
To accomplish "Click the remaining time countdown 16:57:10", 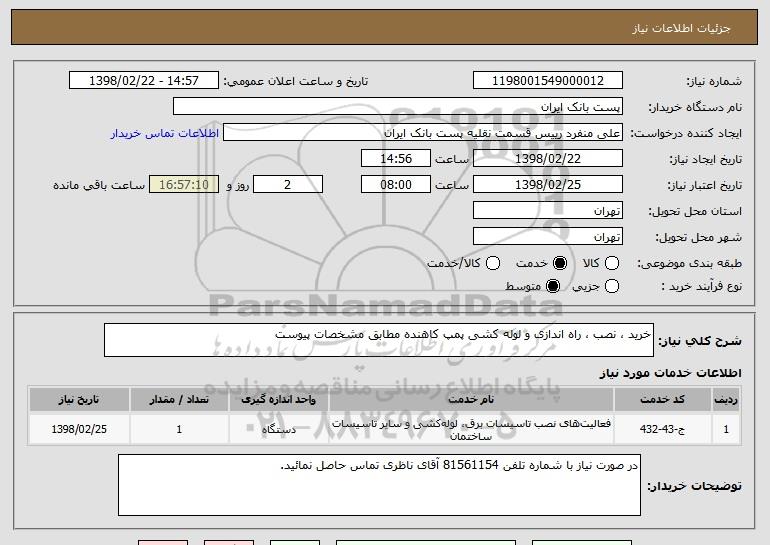I will 184,185.
